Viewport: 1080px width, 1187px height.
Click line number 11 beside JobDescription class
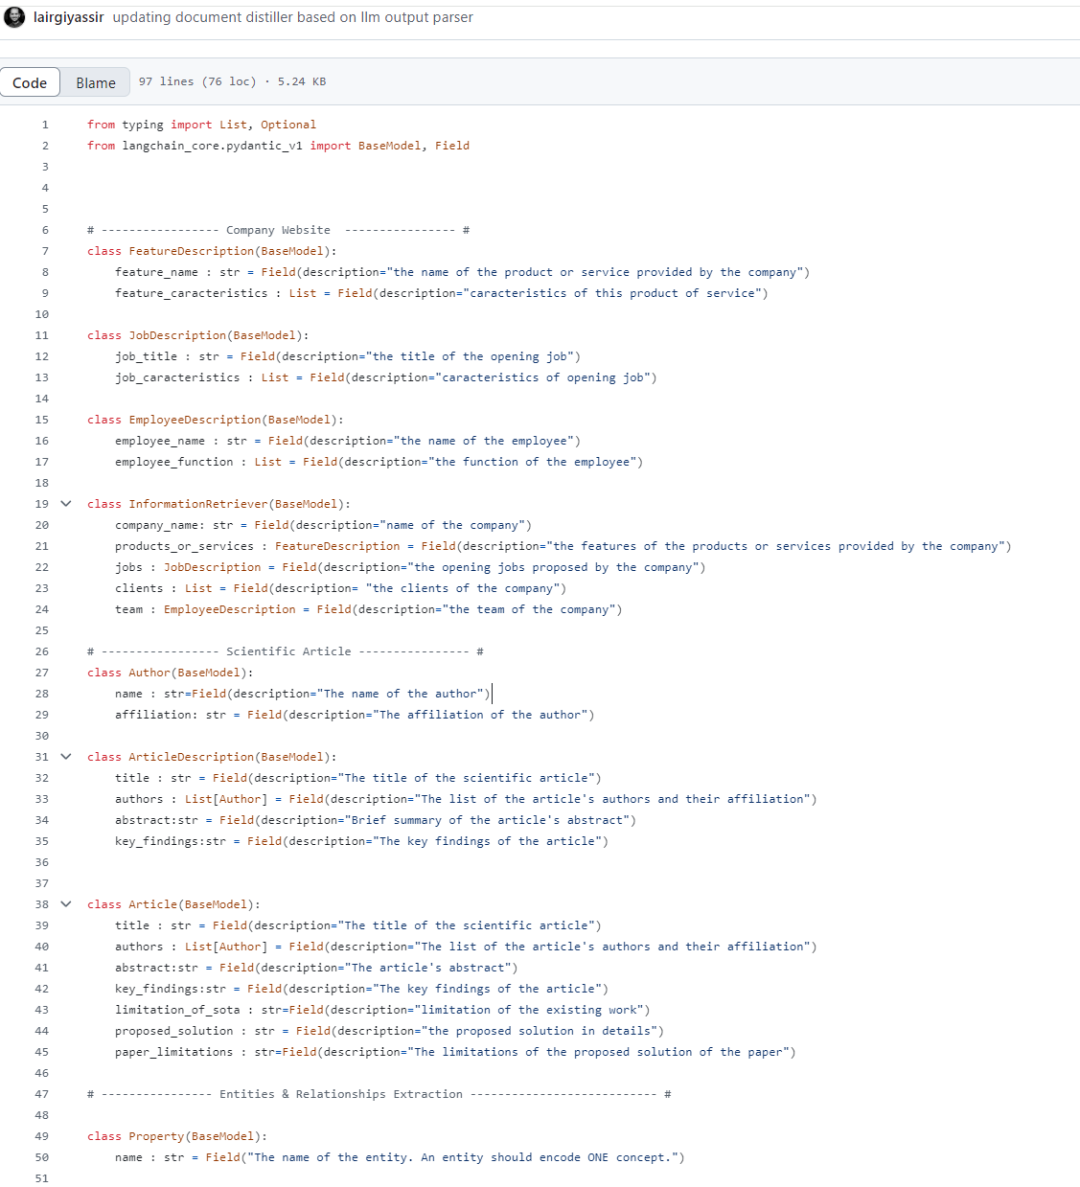(x=42, y=335)
